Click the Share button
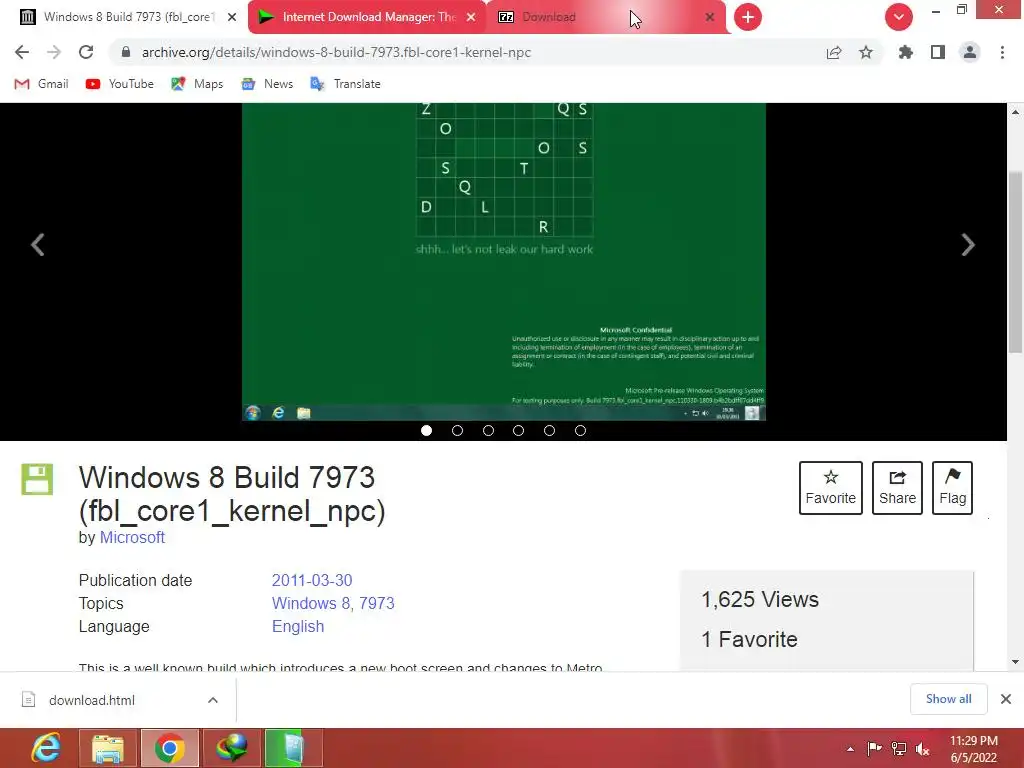Image resolution: width=1024 pixels, height=768 pixels. 897,488
